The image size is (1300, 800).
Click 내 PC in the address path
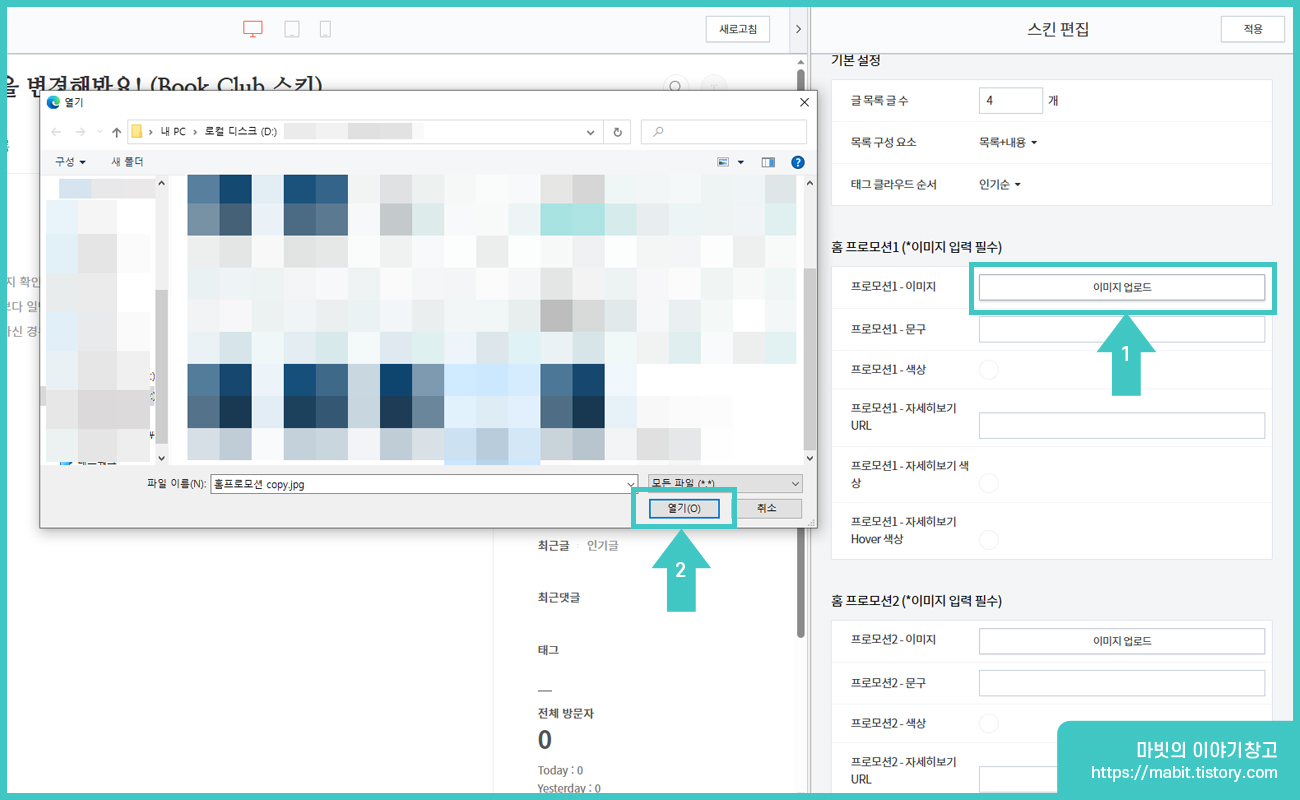pyautogui.click(x=173, y=132)
